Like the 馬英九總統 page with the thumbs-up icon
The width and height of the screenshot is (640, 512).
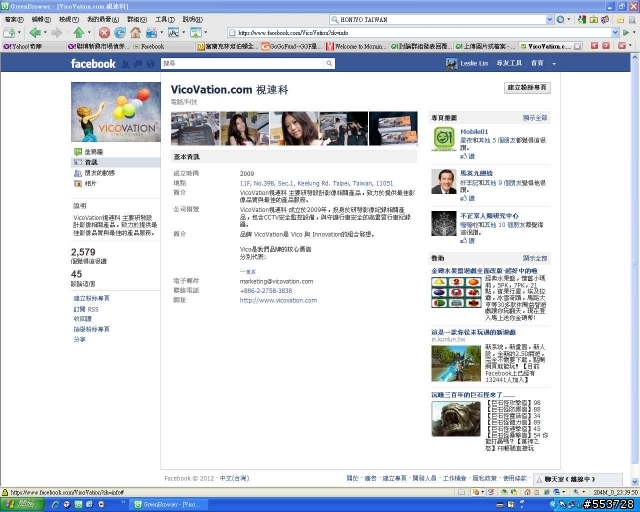point(463,198)
